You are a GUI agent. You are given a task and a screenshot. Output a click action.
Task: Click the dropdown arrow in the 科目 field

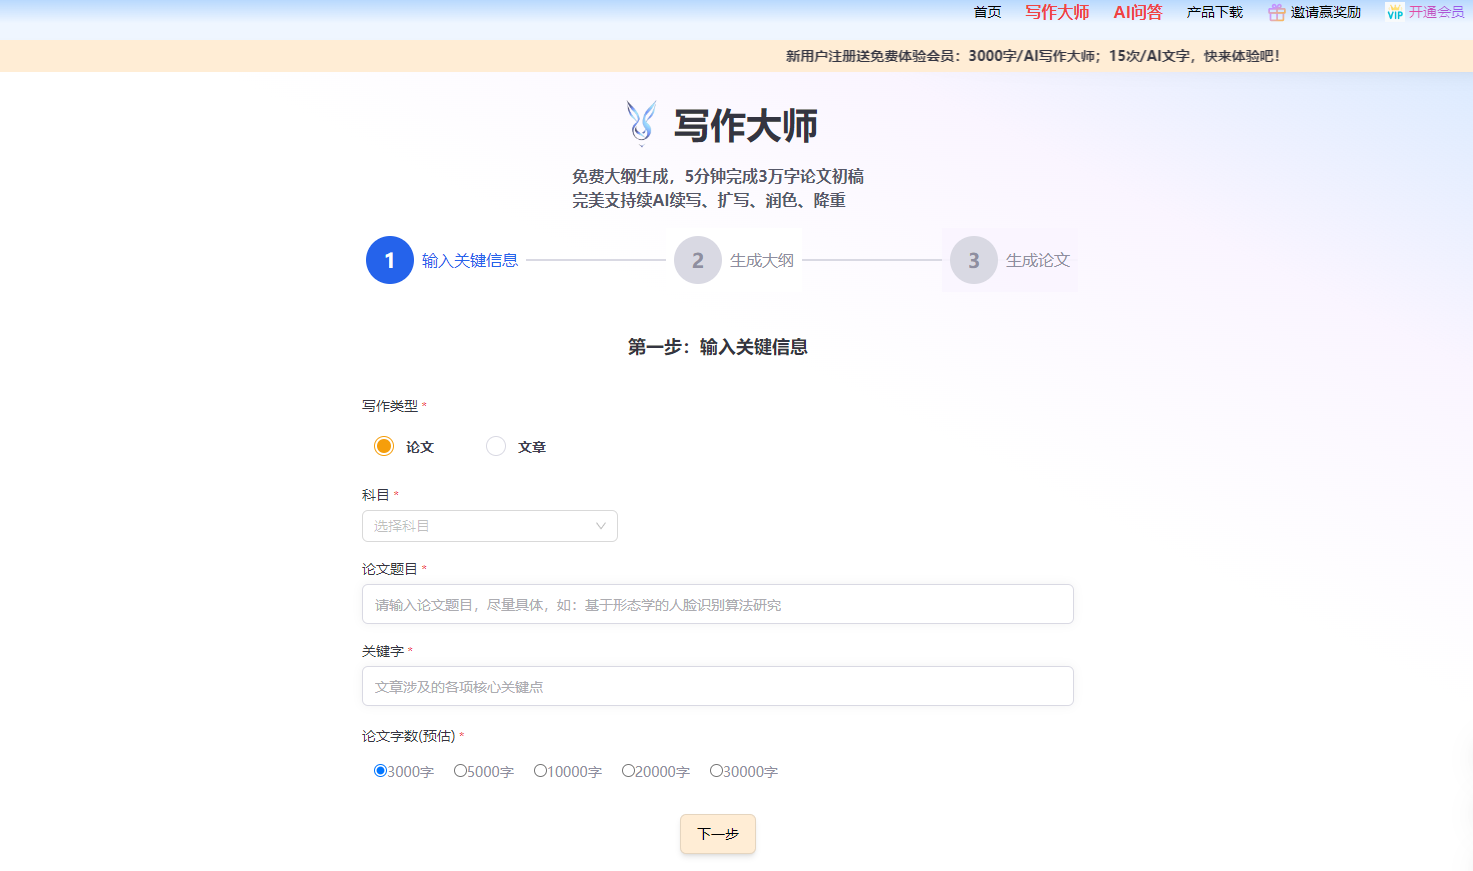(x=600, y=525)
